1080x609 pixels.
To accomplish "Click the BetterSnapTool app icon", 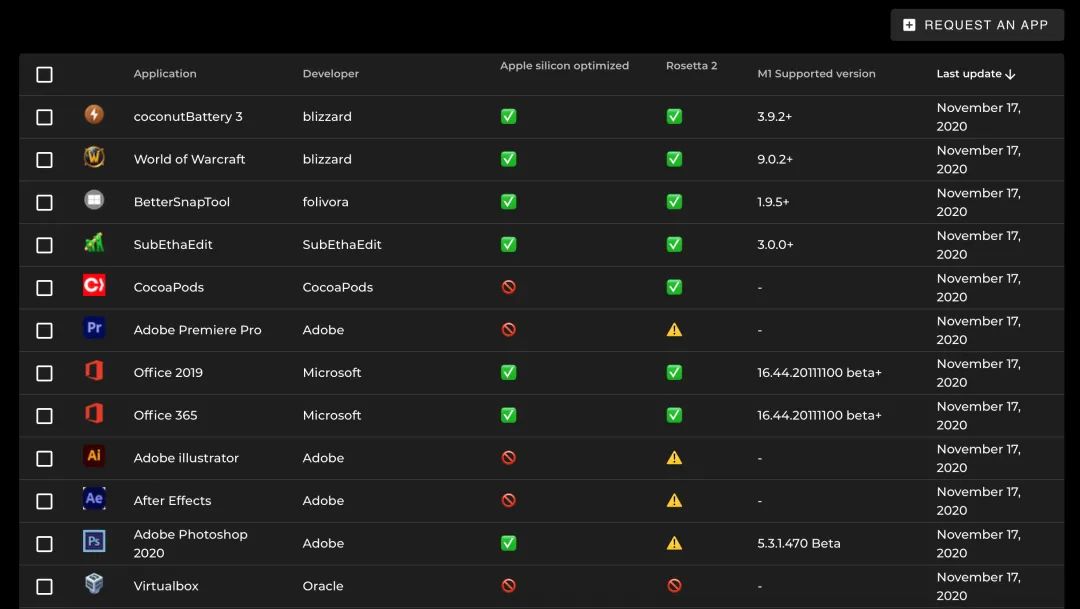I will coord(94,201).
